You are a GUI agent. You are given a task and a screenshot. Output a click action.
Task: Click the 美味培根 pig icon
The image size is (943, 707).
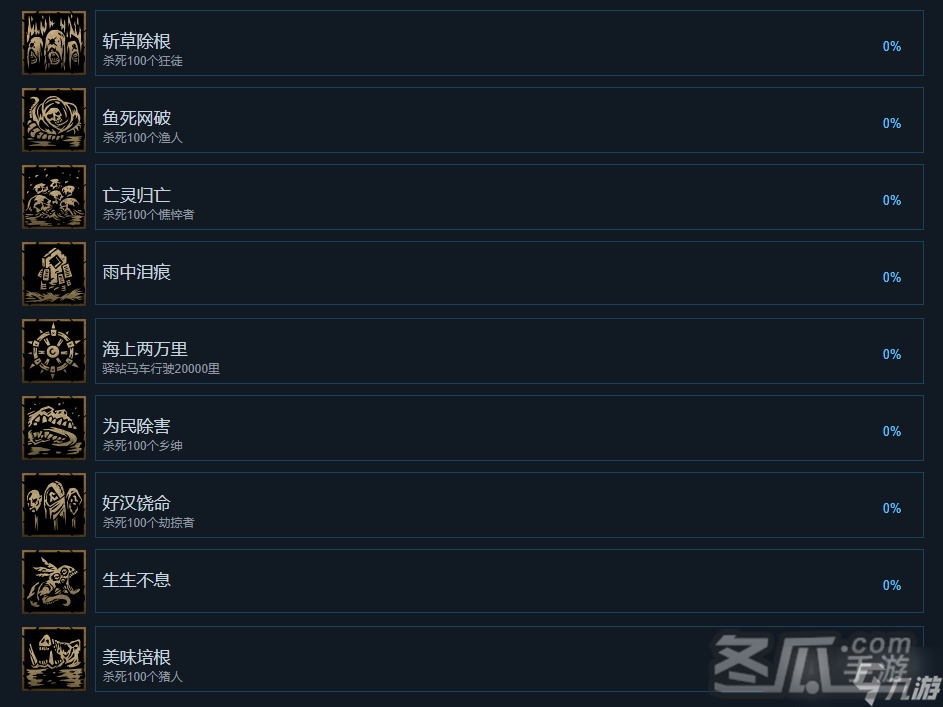pos(54,658)
